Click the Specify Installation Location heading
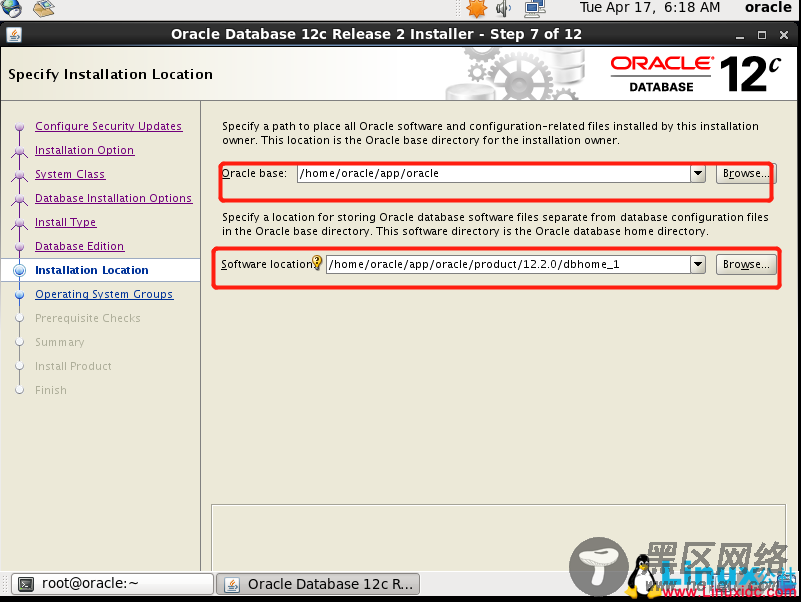 (110, 75)
